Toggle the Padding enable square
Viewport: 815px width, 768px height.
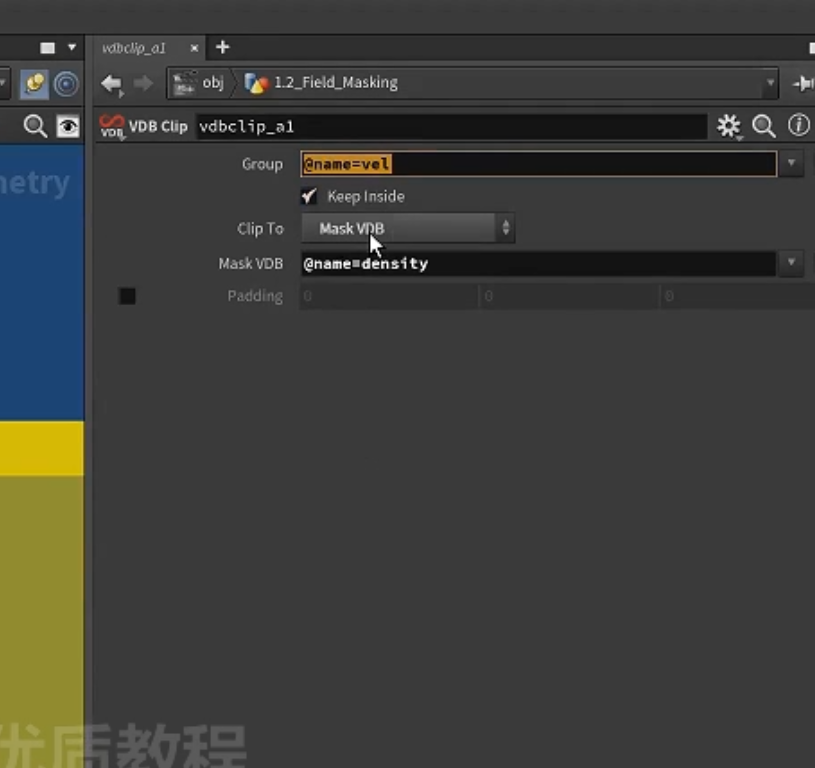[127, 296]
